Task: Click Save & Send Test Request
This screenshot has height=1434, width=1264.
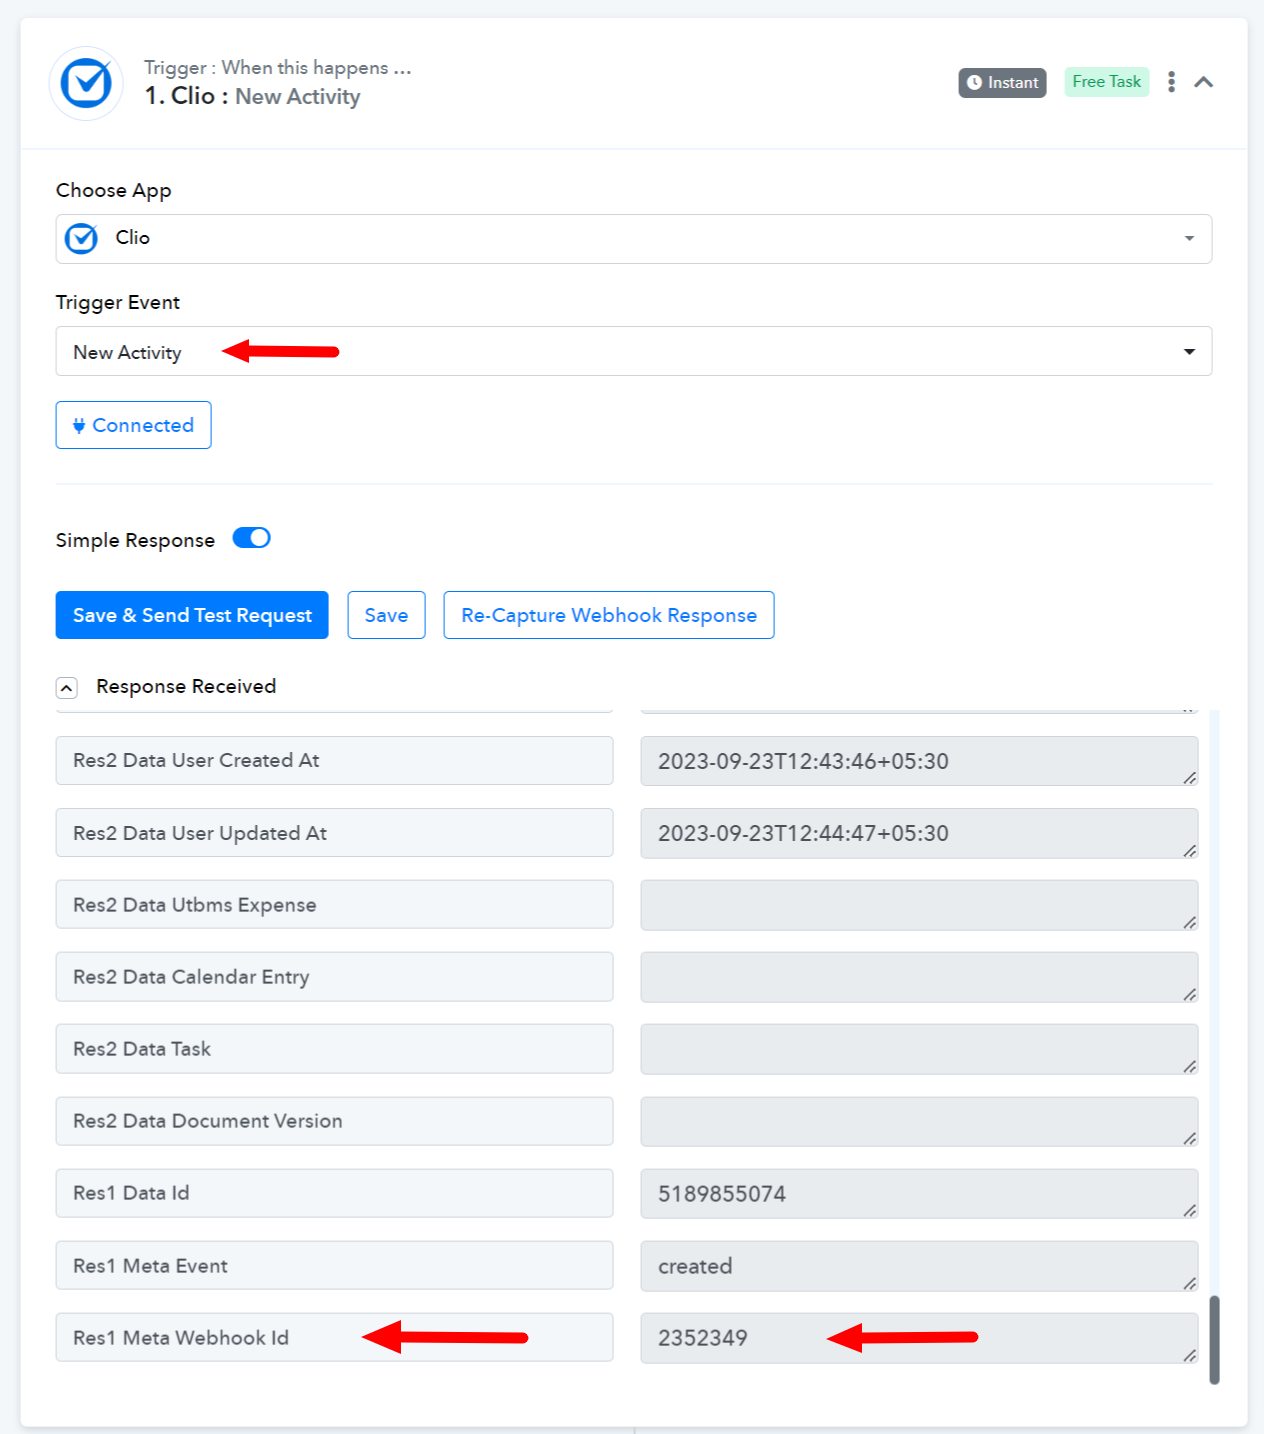Action: (x=192, y=615)
